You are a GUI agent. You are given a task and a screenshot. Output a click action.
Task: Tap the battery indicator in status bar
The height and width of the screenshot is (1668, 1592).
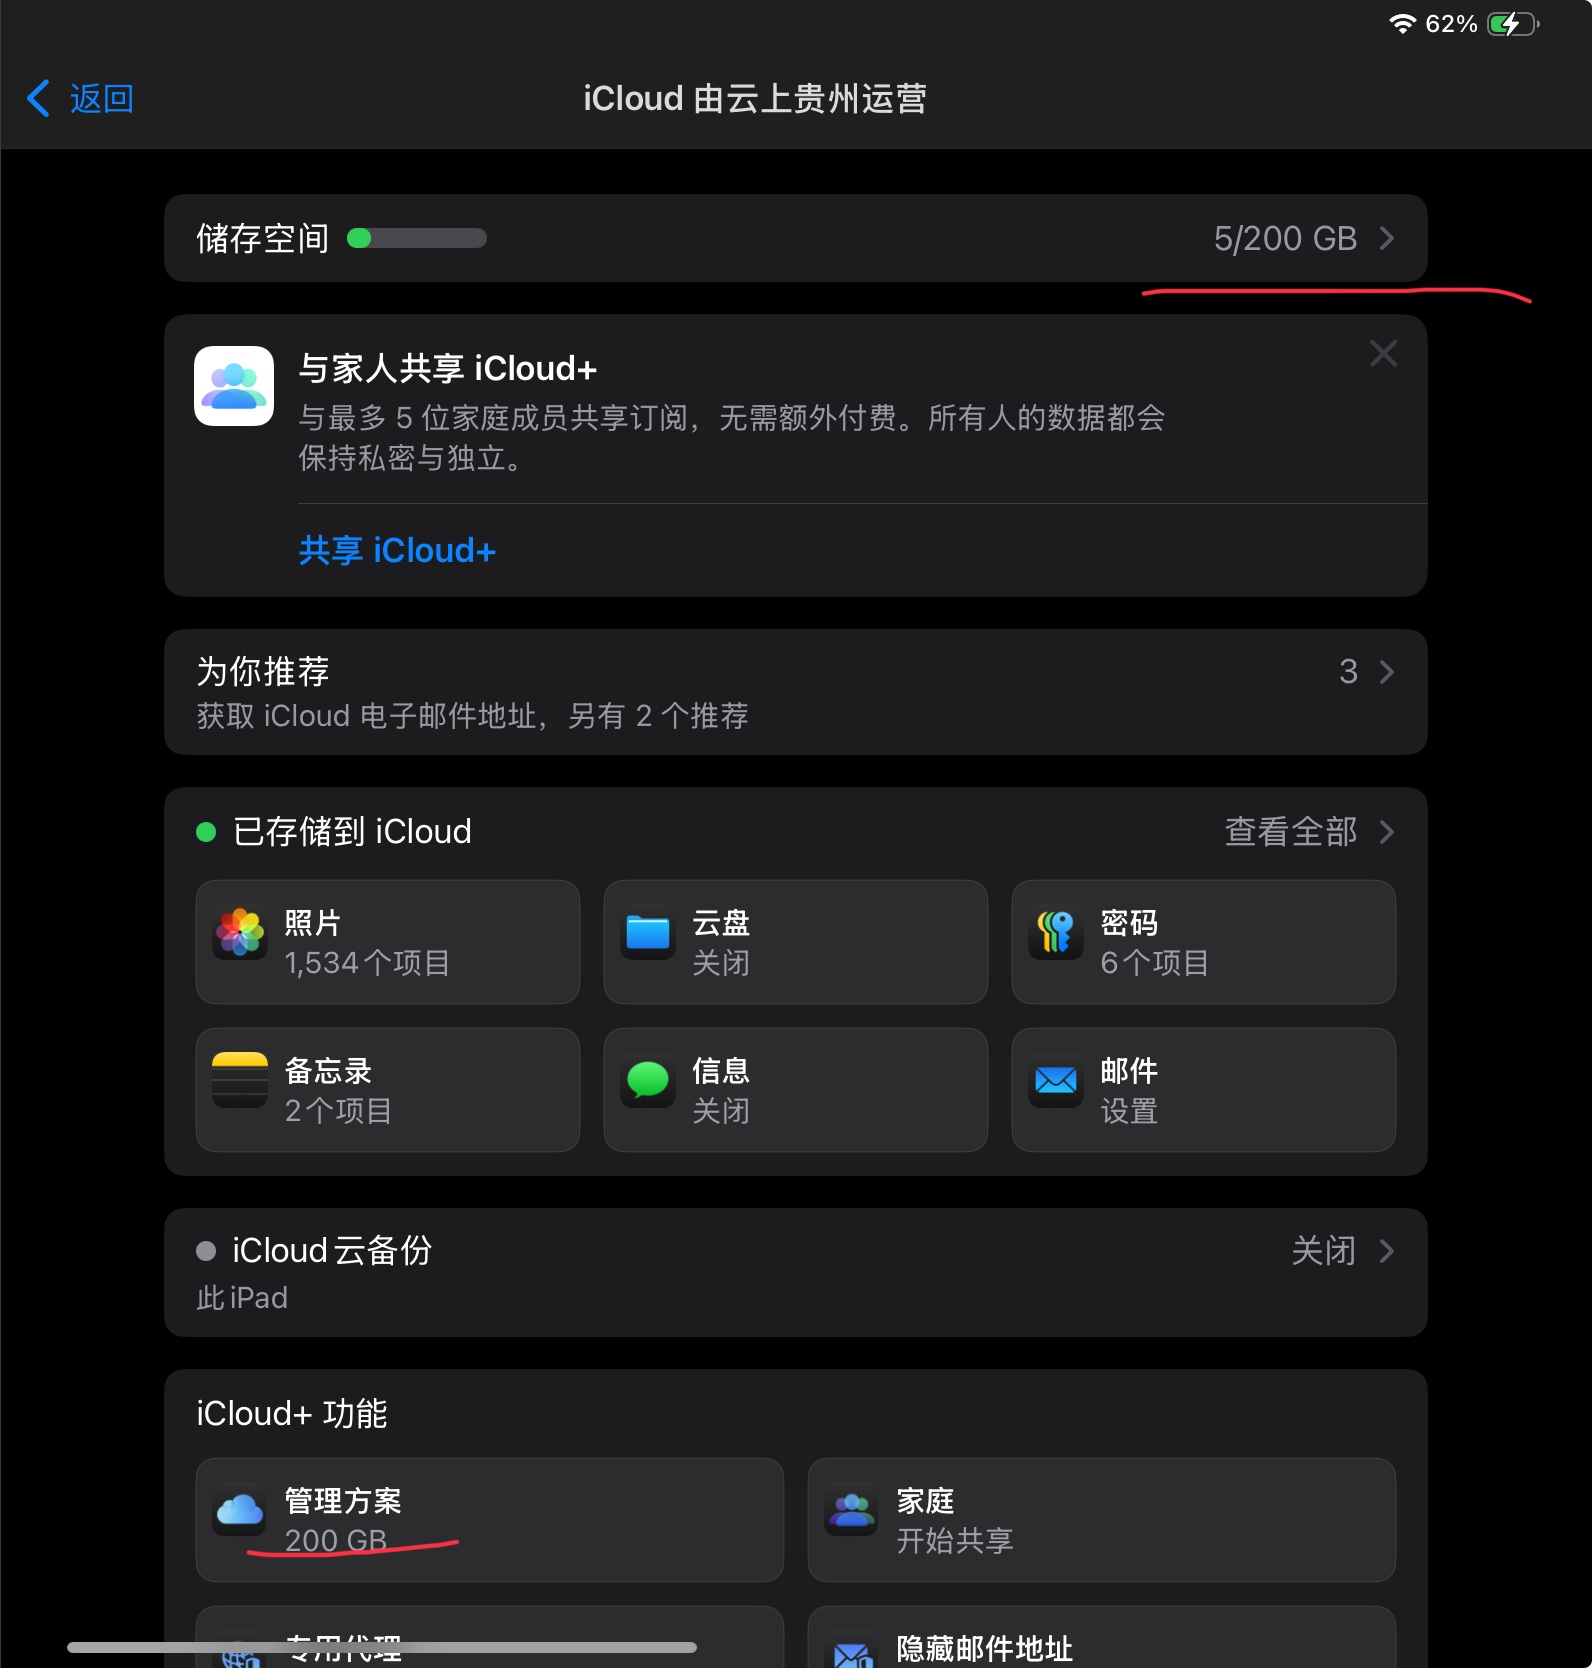[x=1513, y=24]
